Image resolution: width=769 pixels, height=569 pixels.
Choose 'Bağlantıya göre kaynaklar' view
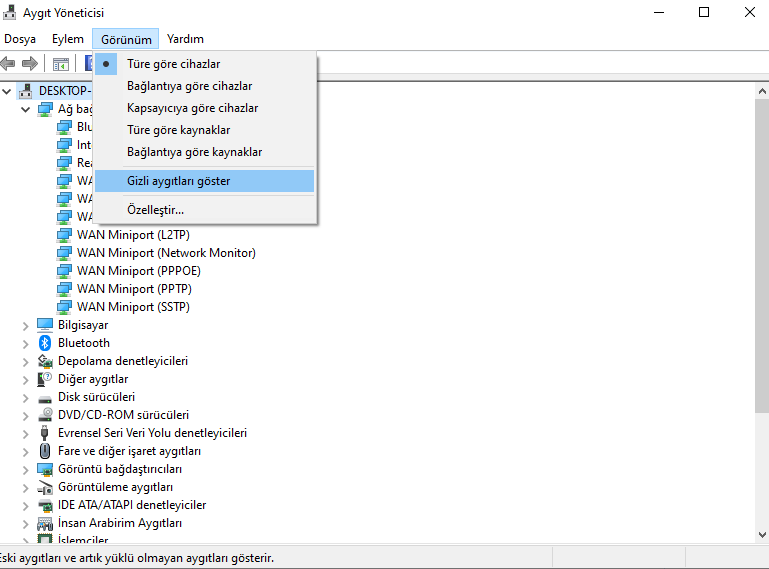click(205, 152)
